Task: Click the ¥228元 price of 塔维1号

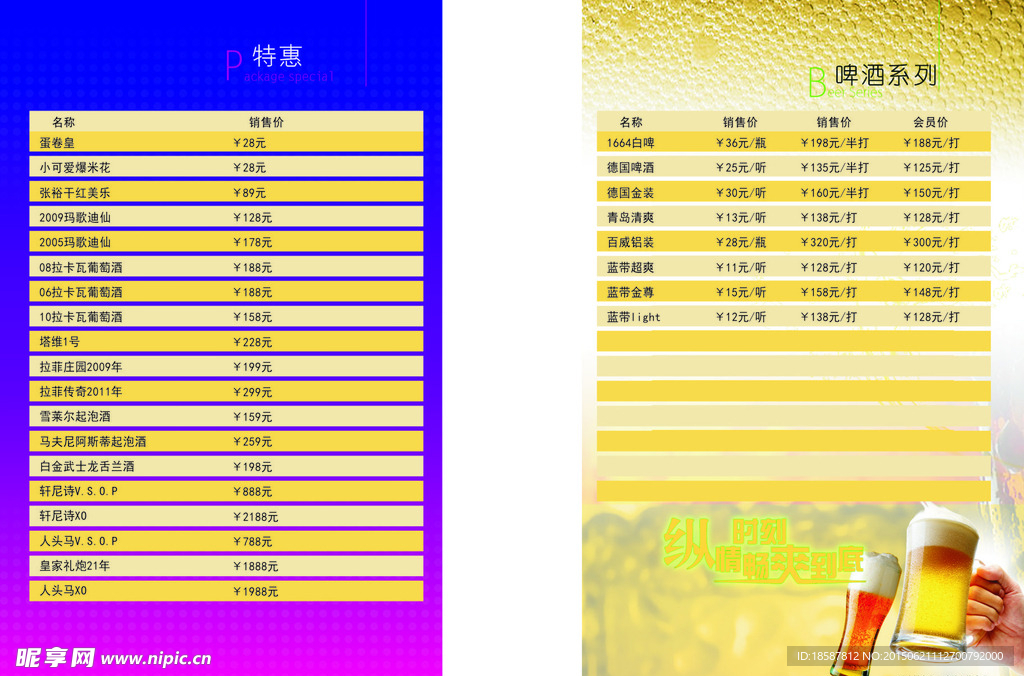Action: click(252, 342)
